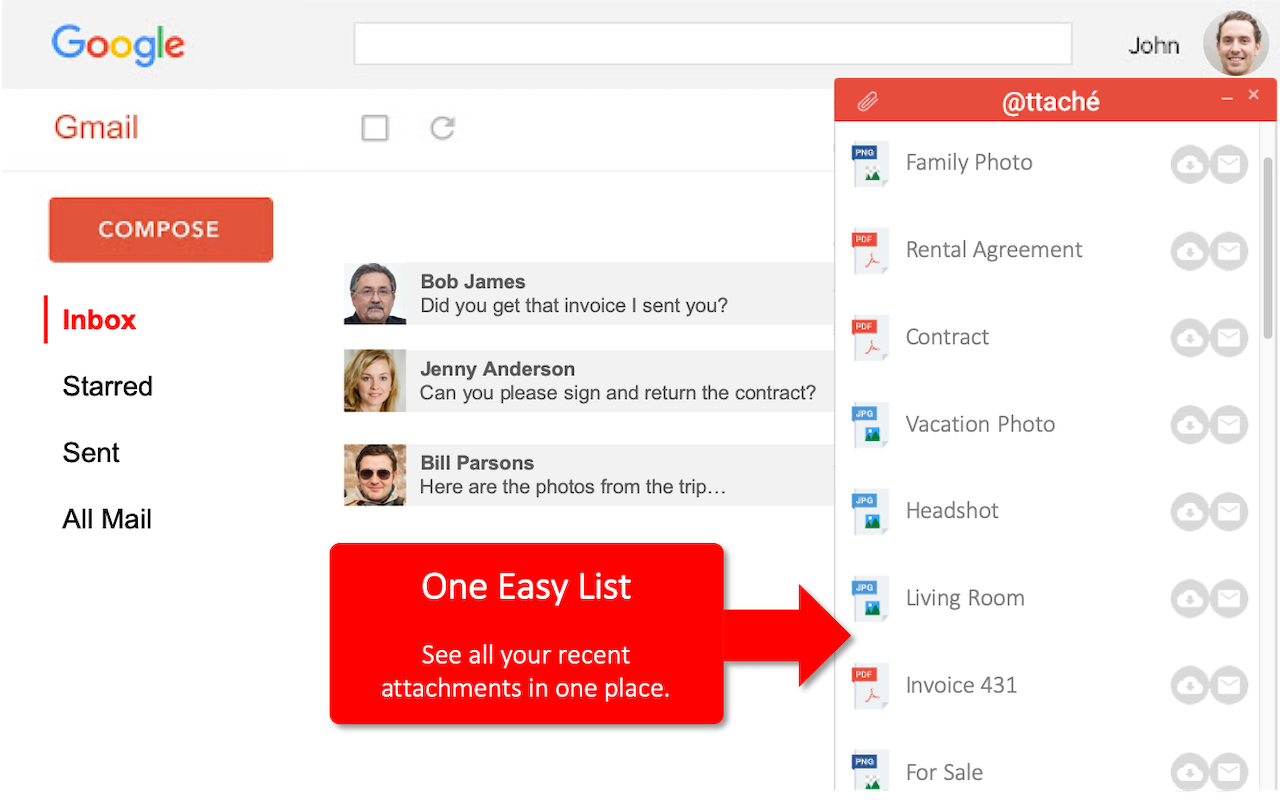Open the email containing the Rental Agreement
1280x800 pixels.
[1229, 251]
